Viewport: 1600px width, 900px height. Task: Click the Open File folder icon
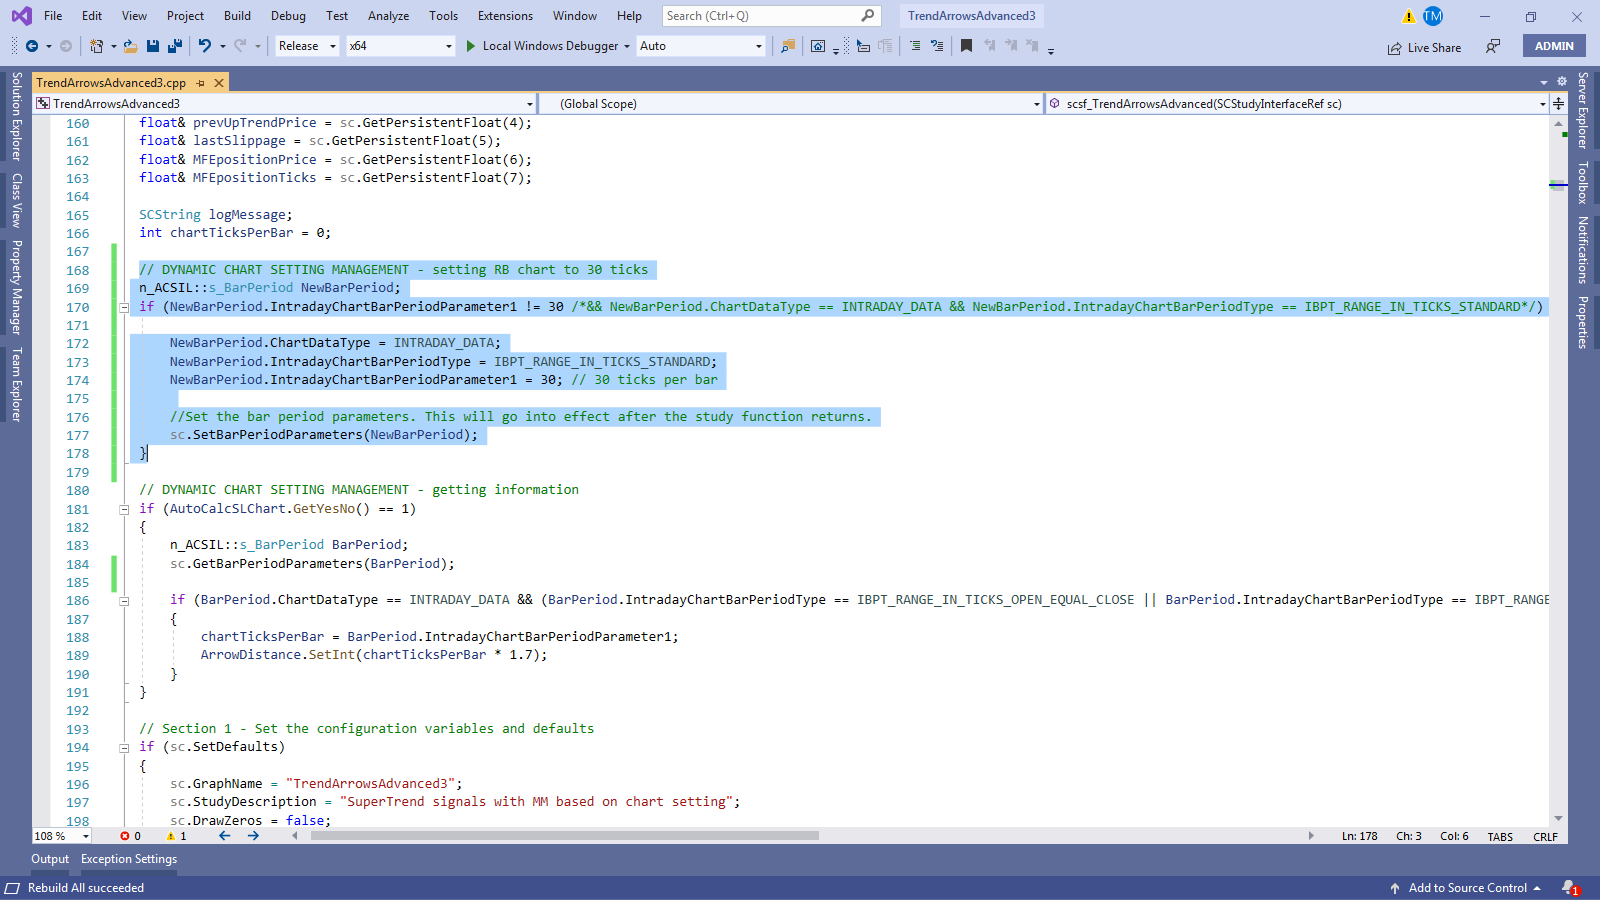pos(130,46)
